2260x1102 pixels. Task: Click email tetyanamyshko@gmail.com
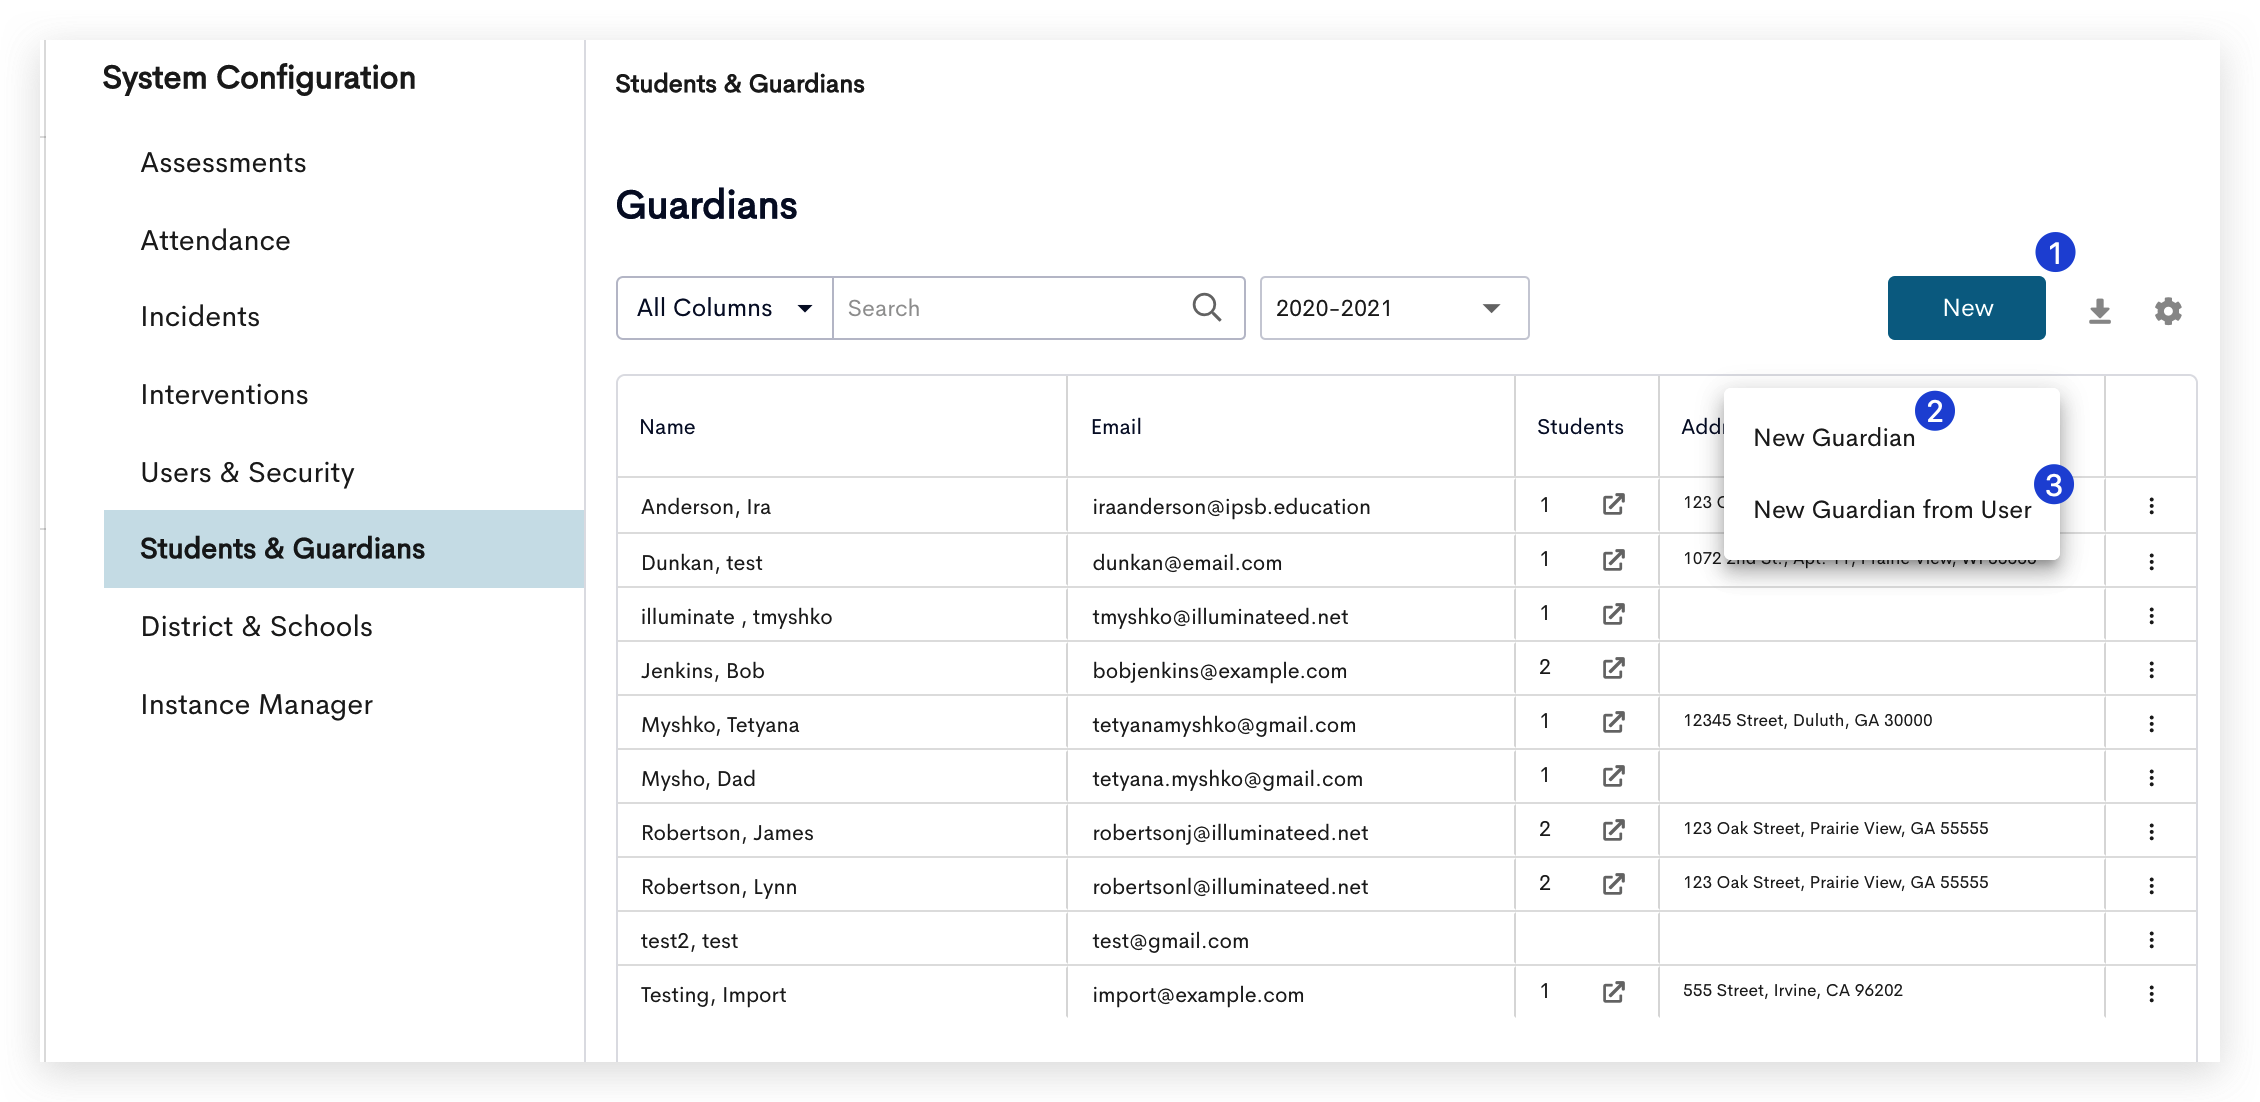point(1224,725)
